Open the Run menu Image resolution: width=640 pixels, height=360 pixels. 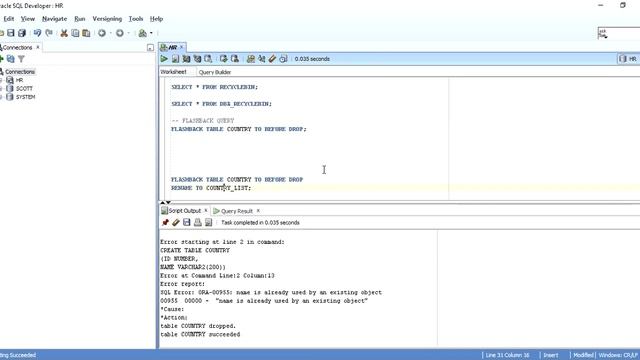tap(80, 19)
